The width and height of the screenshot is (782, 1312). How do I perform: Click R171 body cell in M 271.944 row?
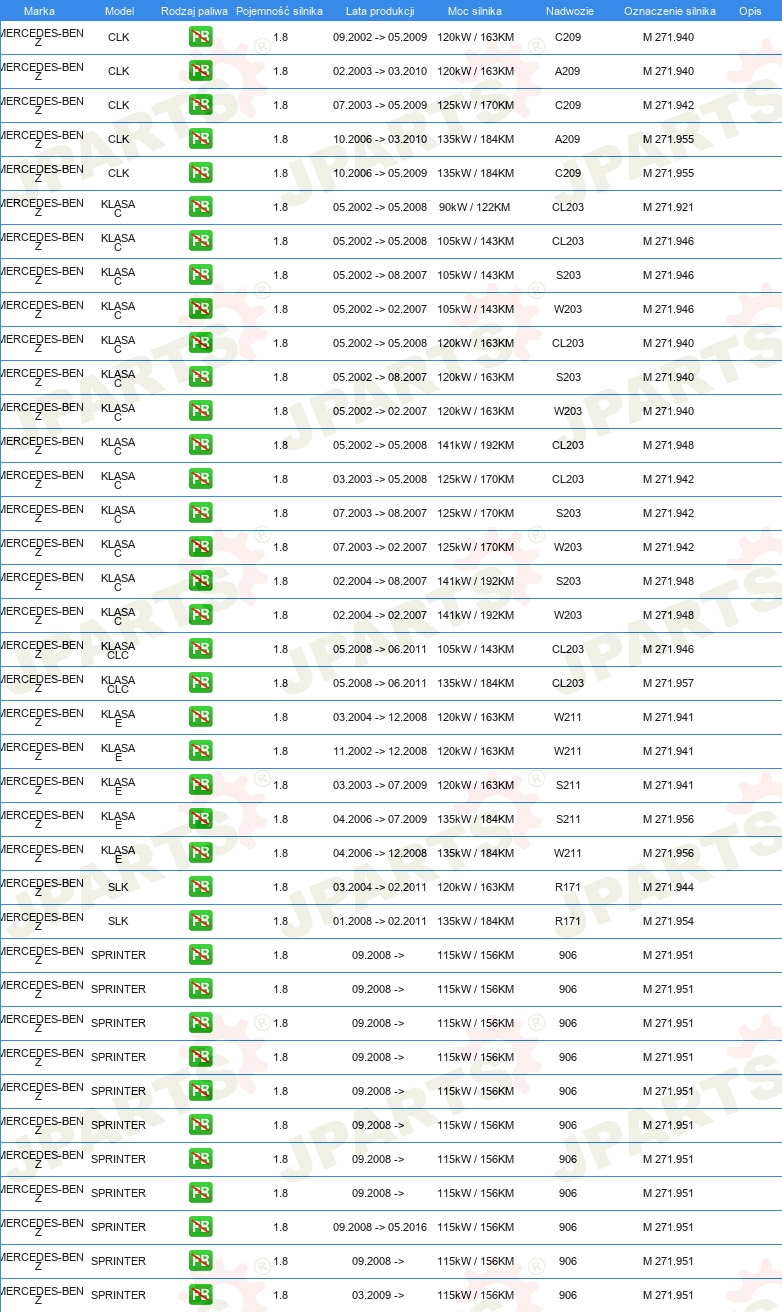[568, 888]
